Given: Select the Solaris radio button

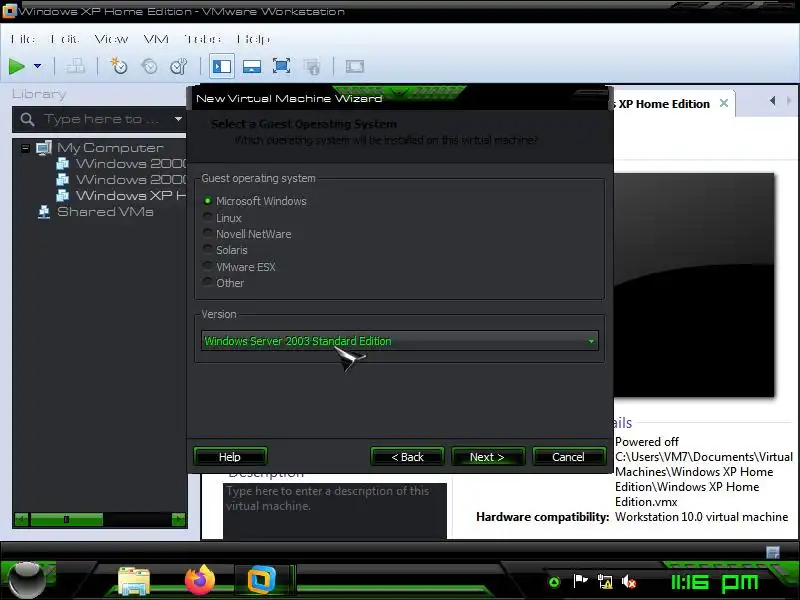Looking at the screenshot, I should click(208, 249).
